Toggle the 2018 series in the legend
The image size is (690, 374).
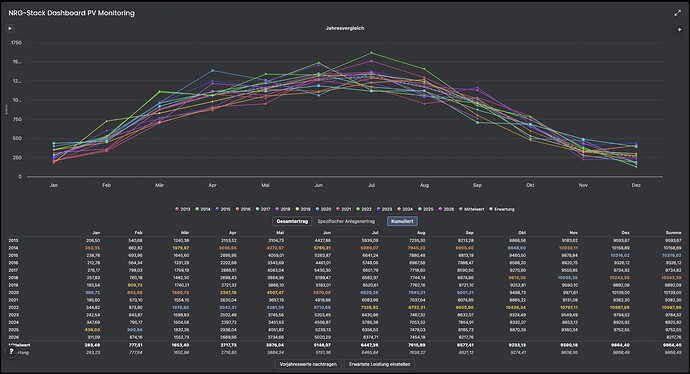pyautogui.click(x=283, y=209)
